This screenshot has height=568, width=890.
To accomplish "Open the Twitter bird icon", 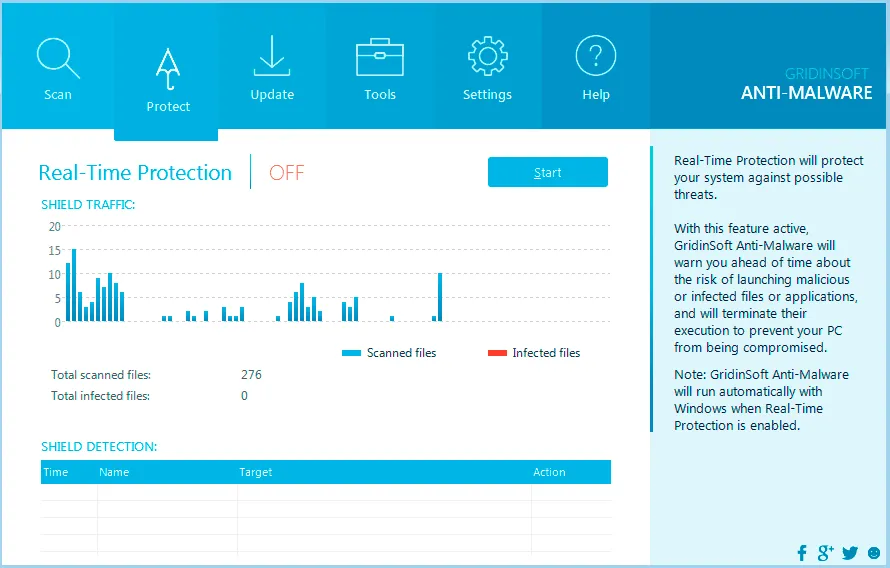I will [850, 553].
